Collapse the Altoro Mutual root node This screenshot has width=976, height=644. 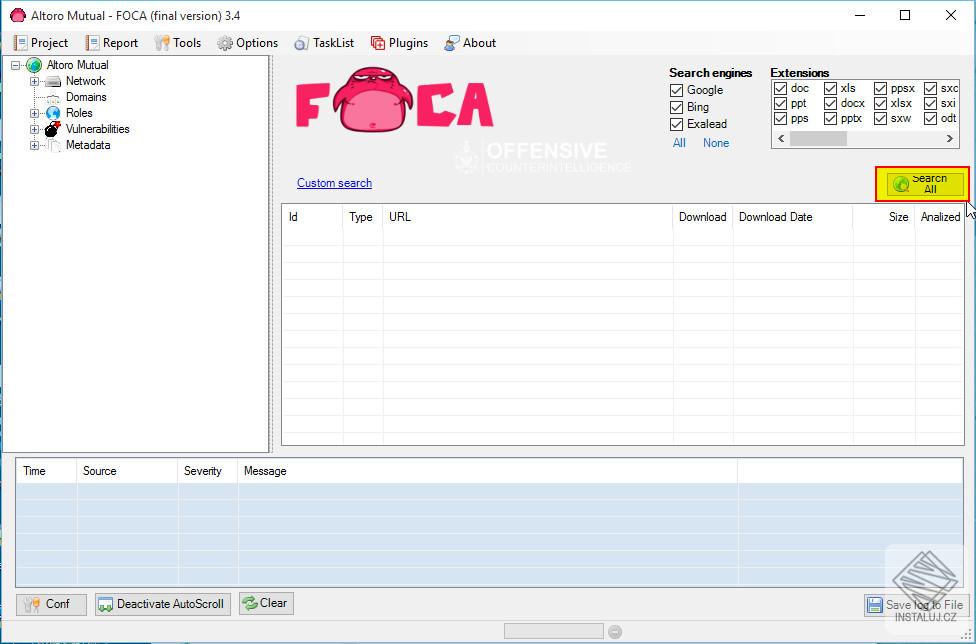click(16, 65)
